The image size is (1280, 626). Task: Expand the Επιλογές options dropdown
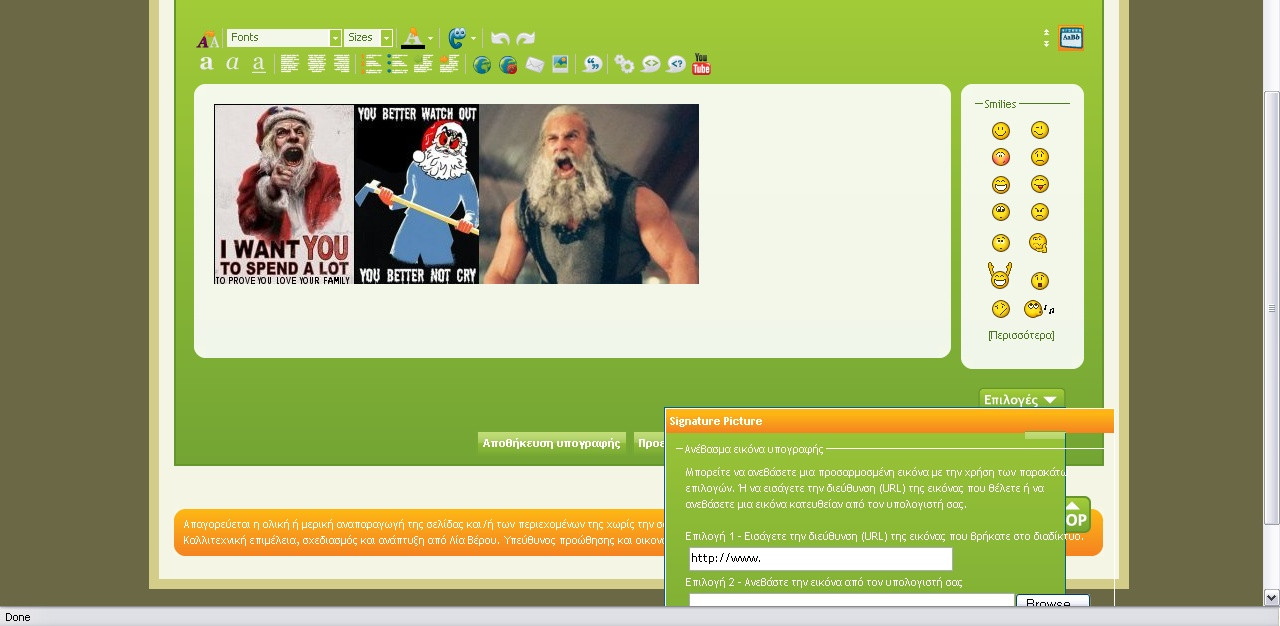point(1021,399)
